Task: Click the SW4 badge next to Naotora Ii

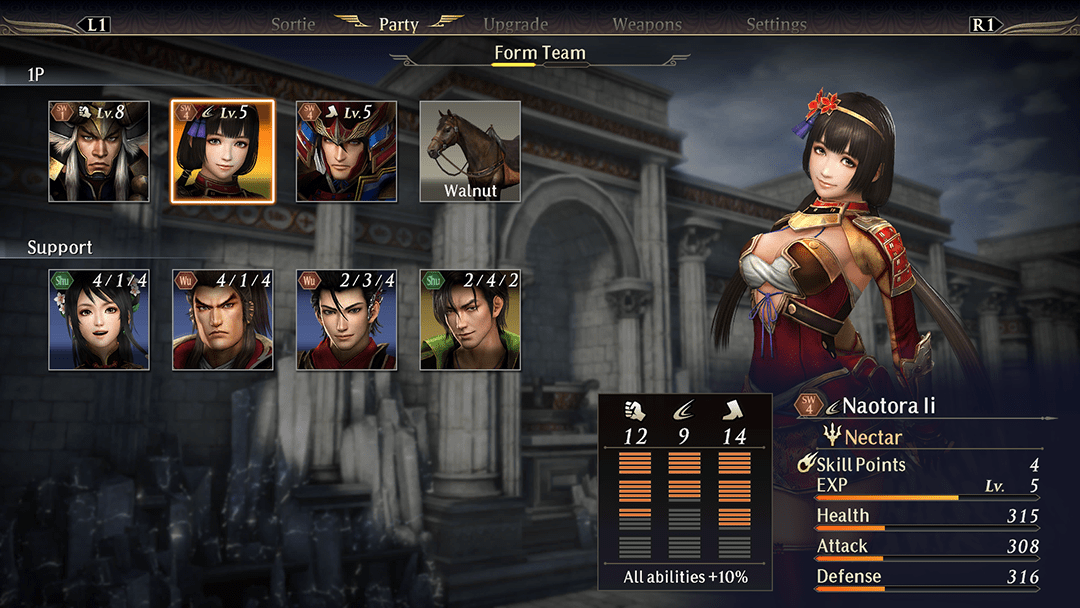Action: point(809,405)
